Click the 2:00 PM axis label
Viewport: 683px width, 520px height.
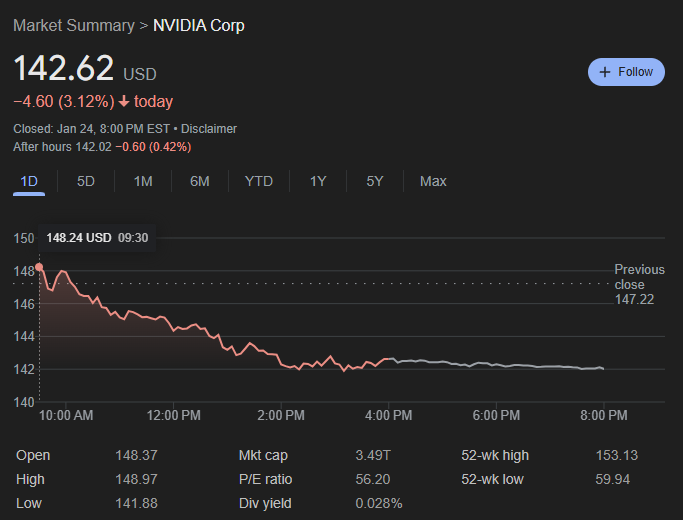coord(281,415)
